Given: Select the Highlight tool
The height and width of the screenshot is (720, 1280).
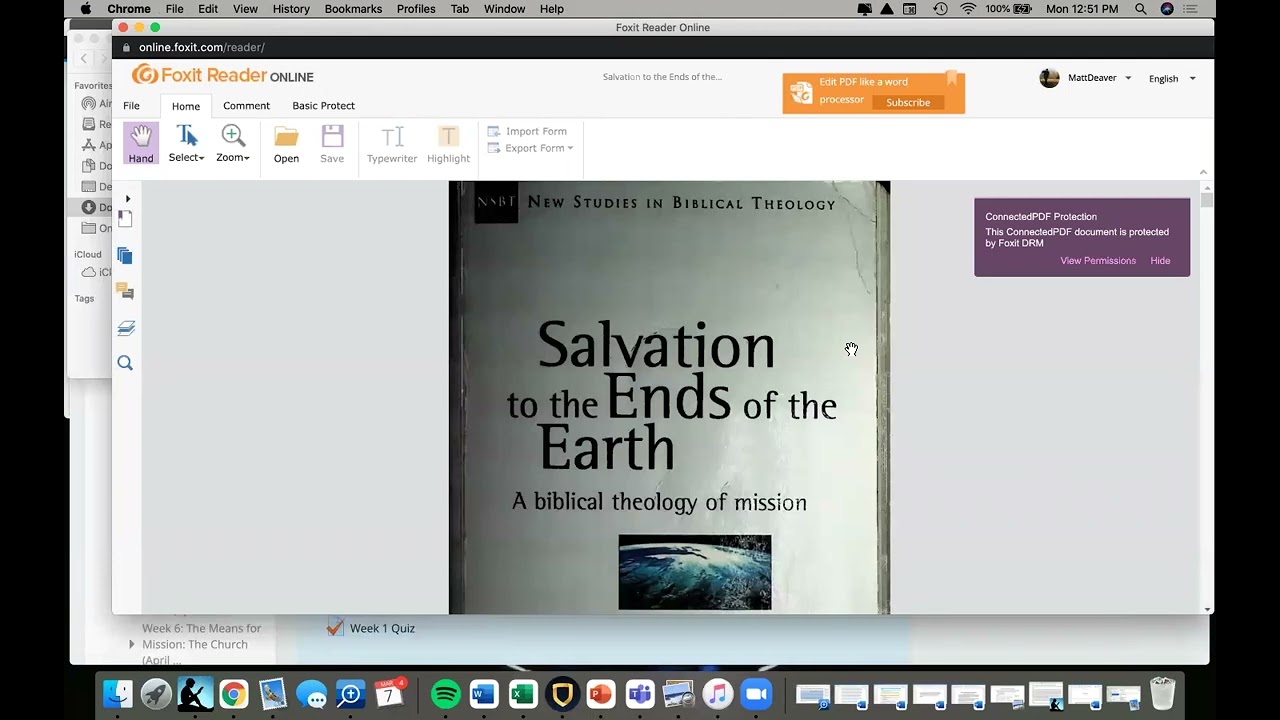Looking at the screenshot, I should click(x=448, y=144).
